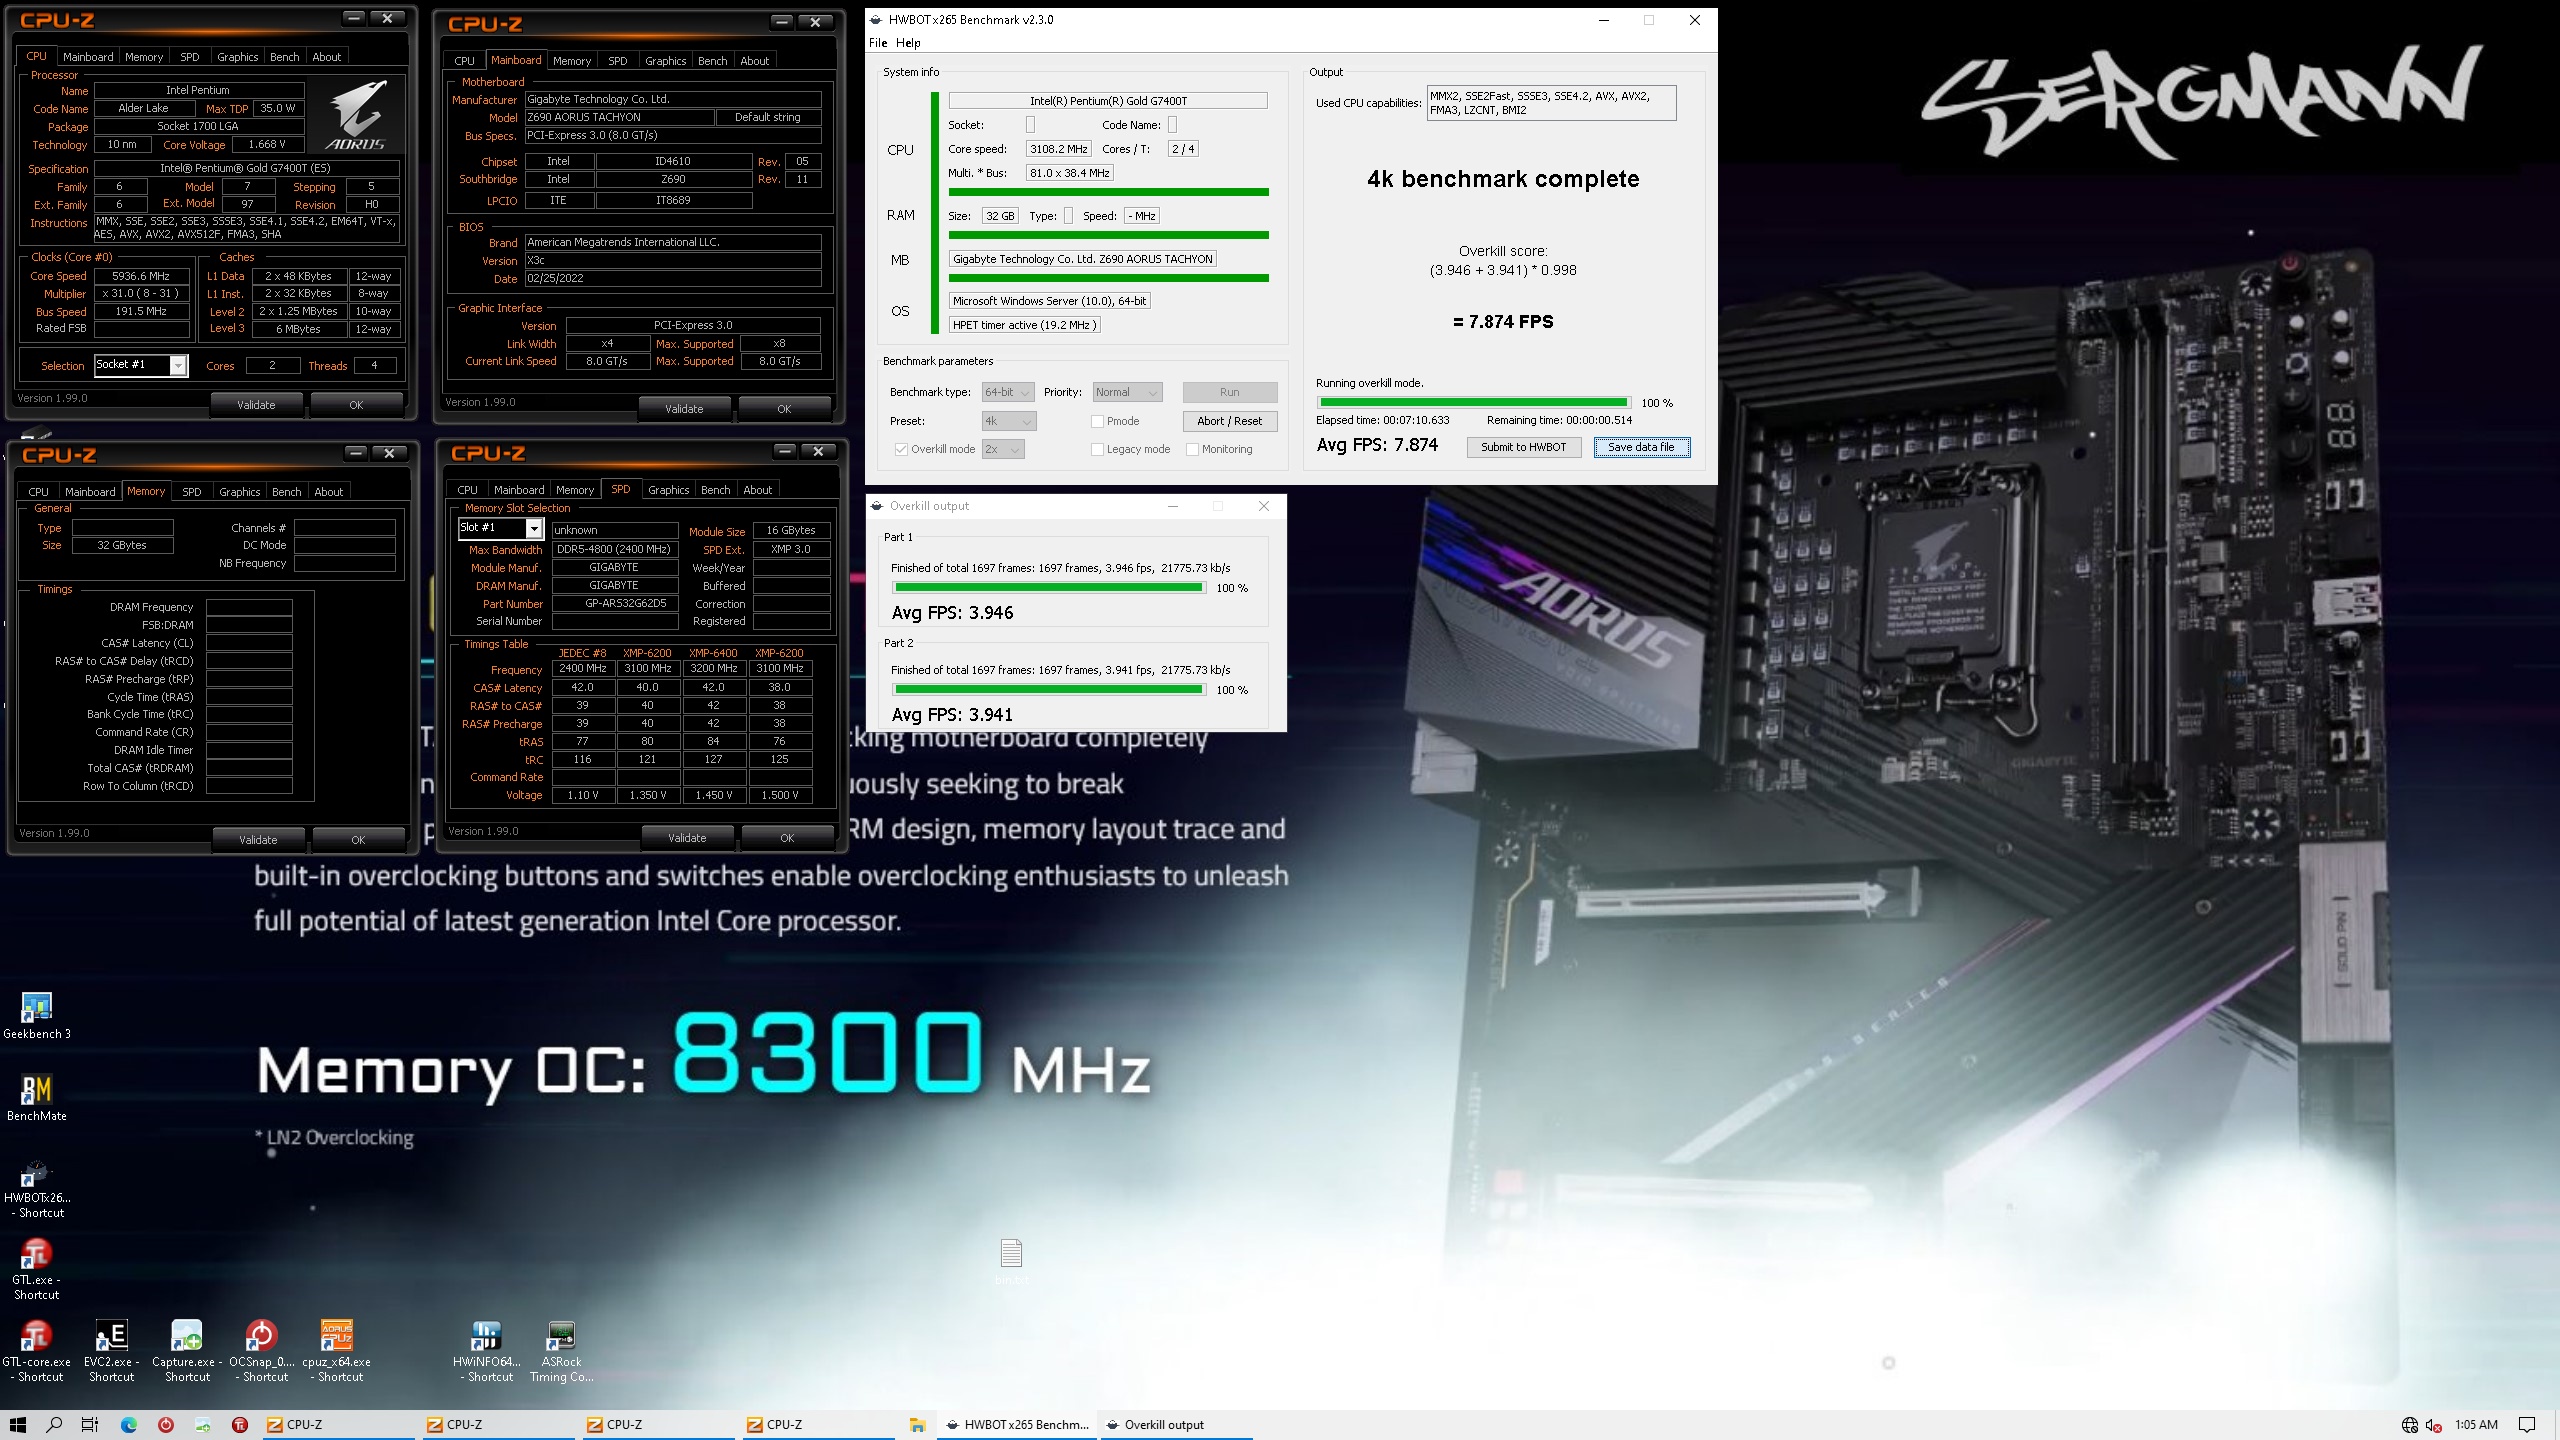This screenshot has height=1440, width=2560.
Task: Open the Slot #1 memory slot dropdown
Action: 500,528
